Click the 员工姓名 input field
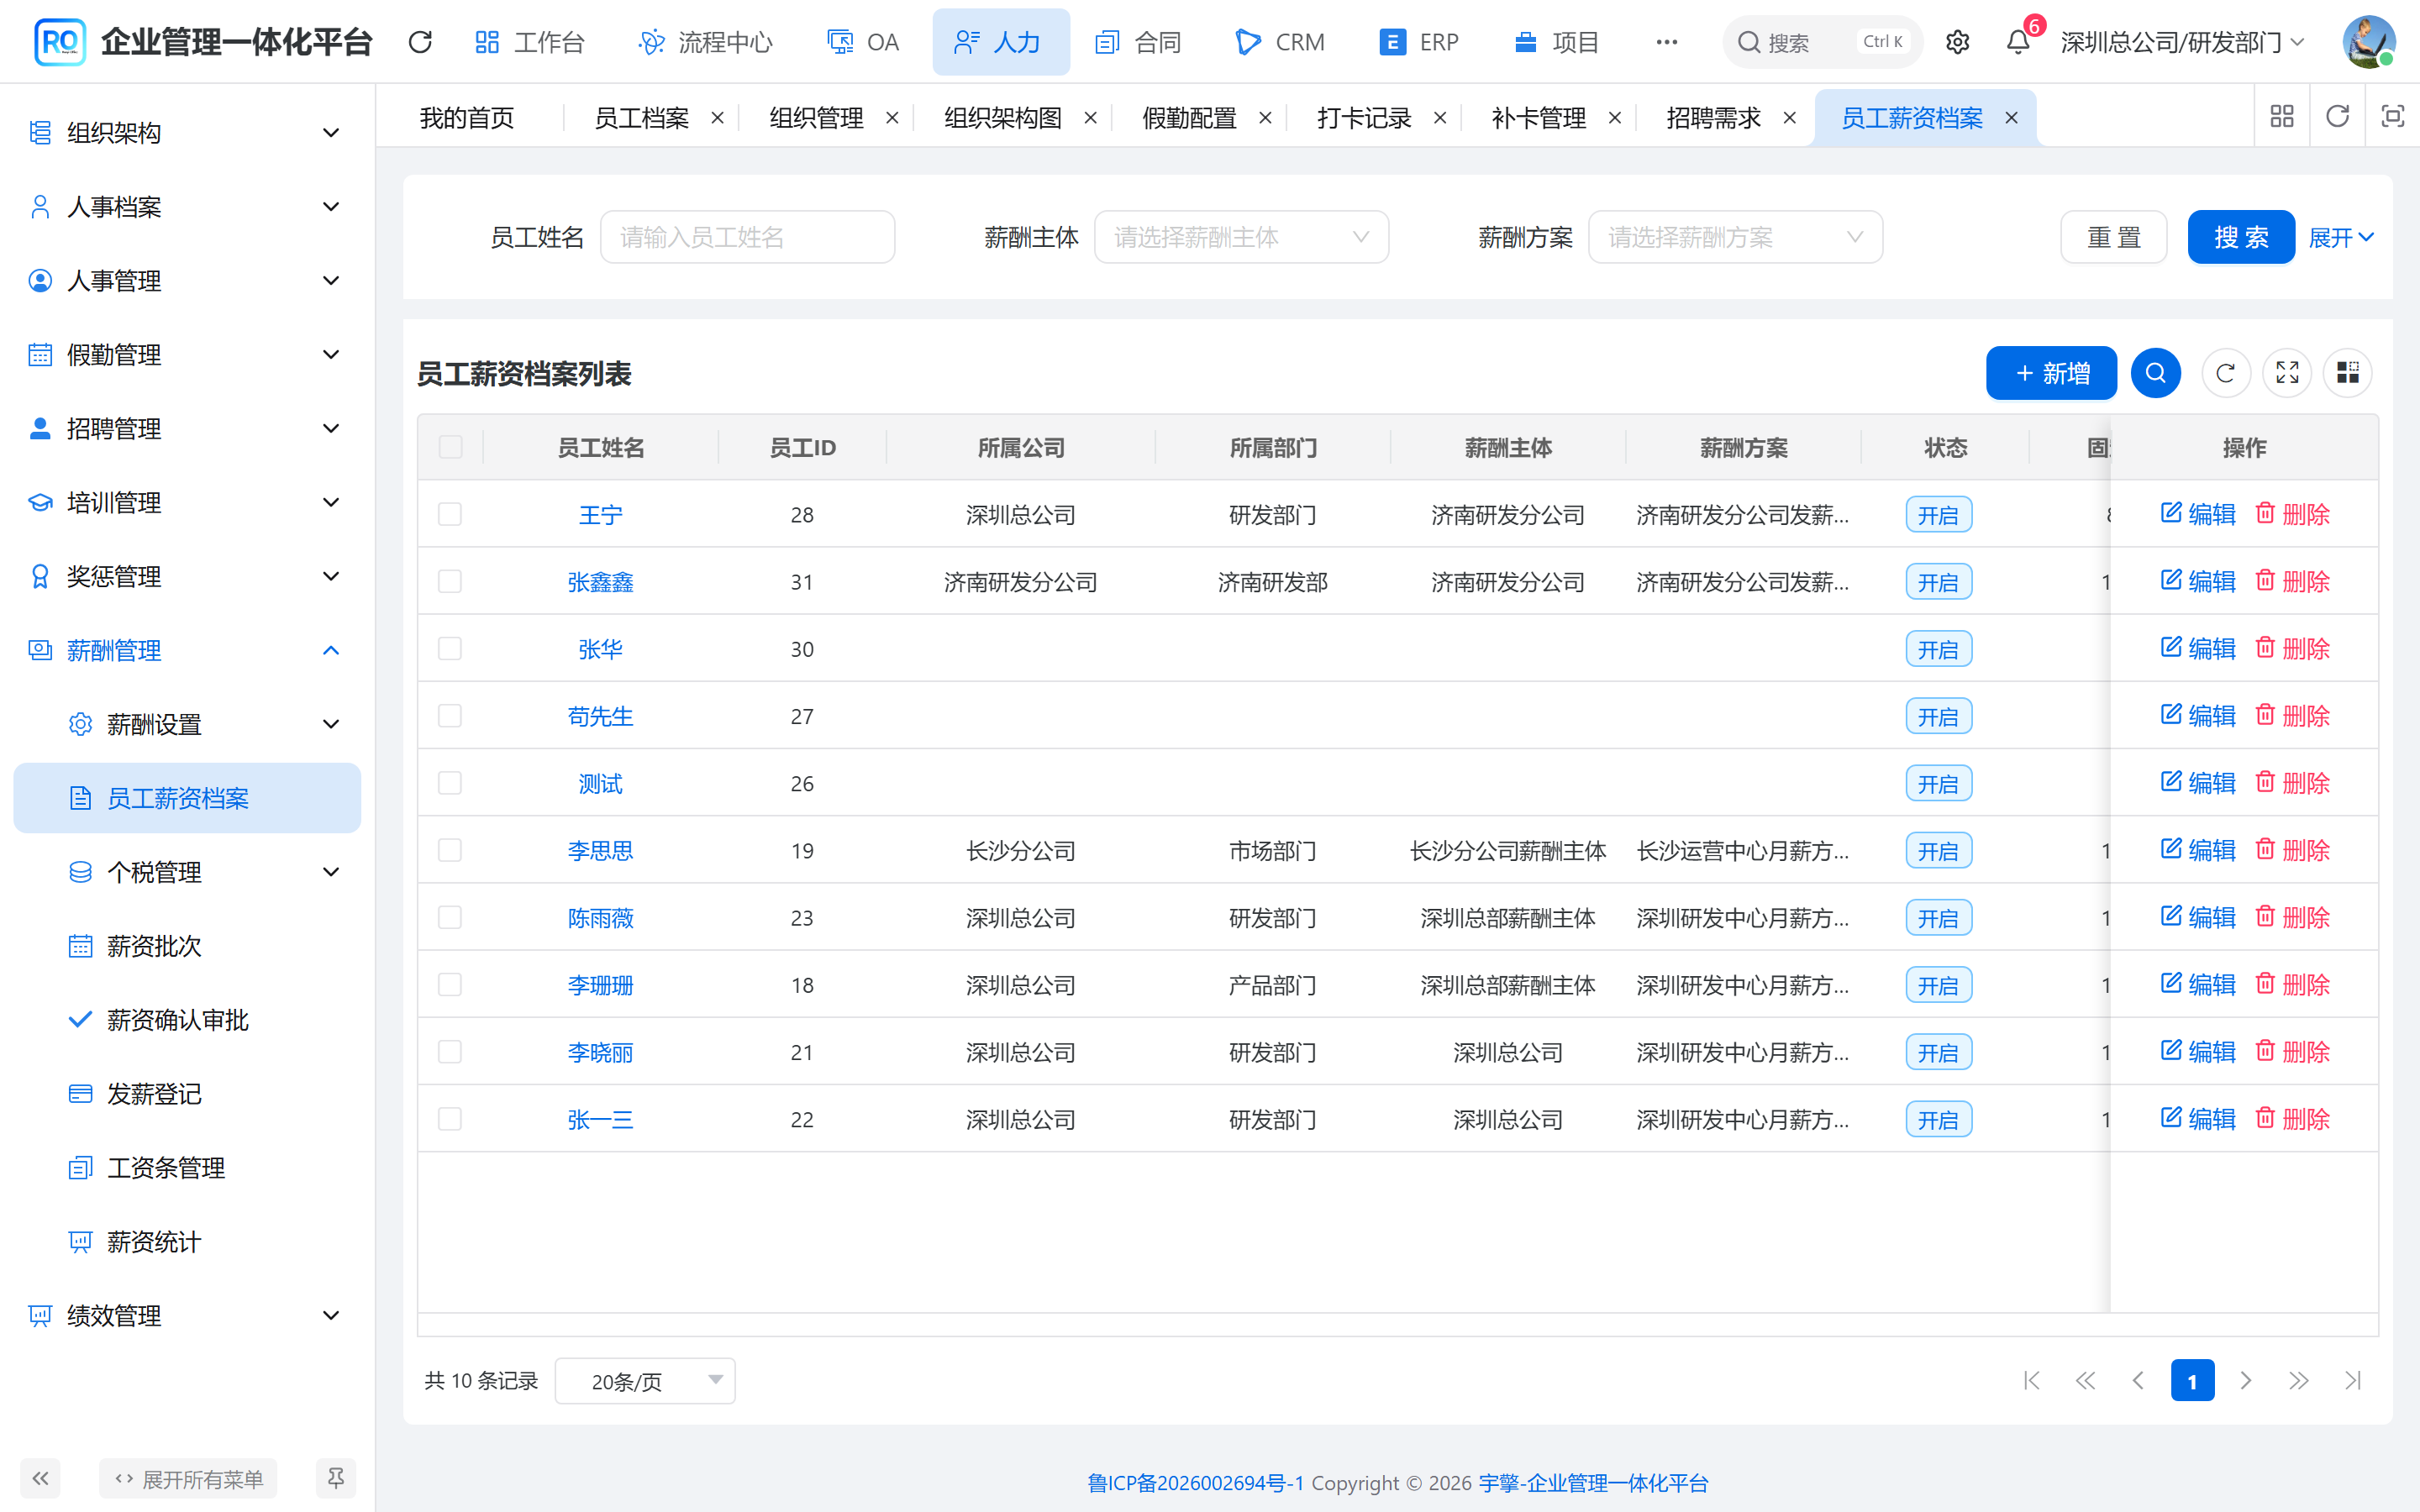The image size is (2420, 1512). (747, 237)
